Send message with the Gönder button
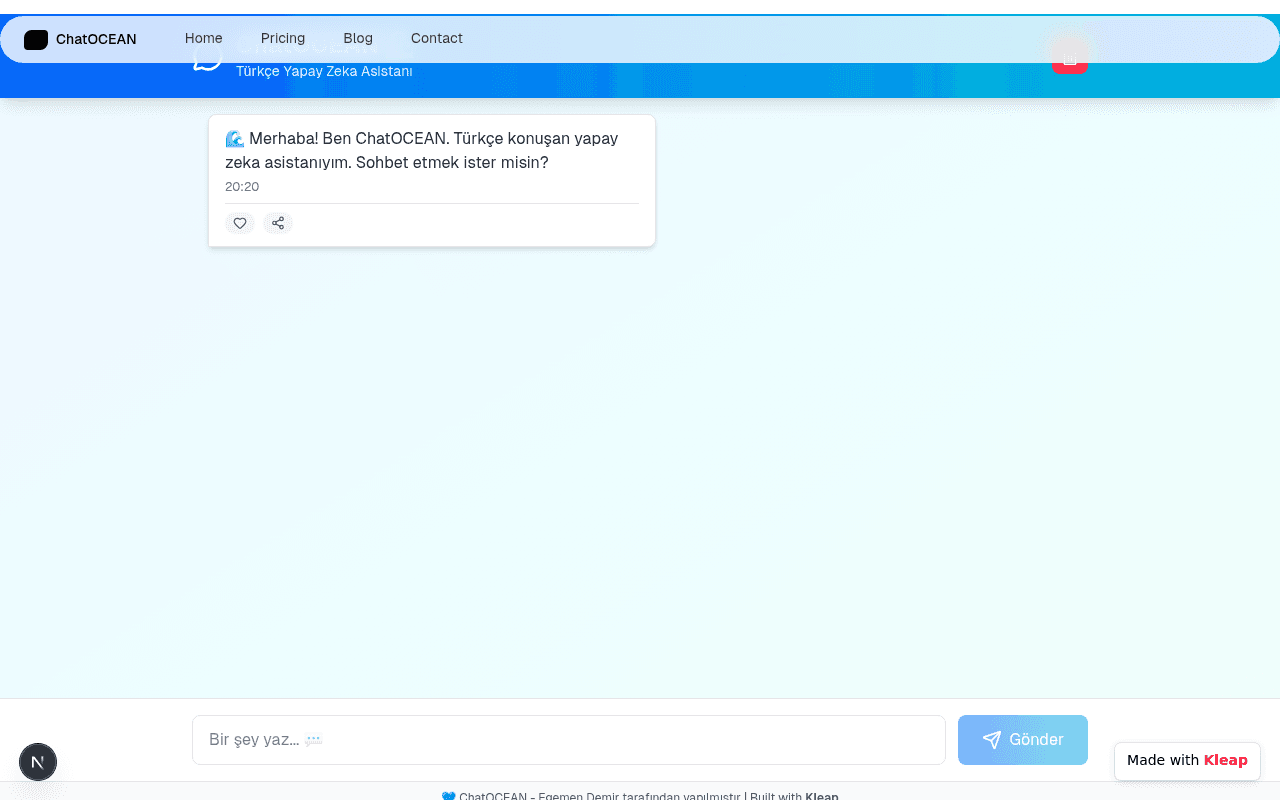Screen dimensions: 1280x800 click(1023, 740)
